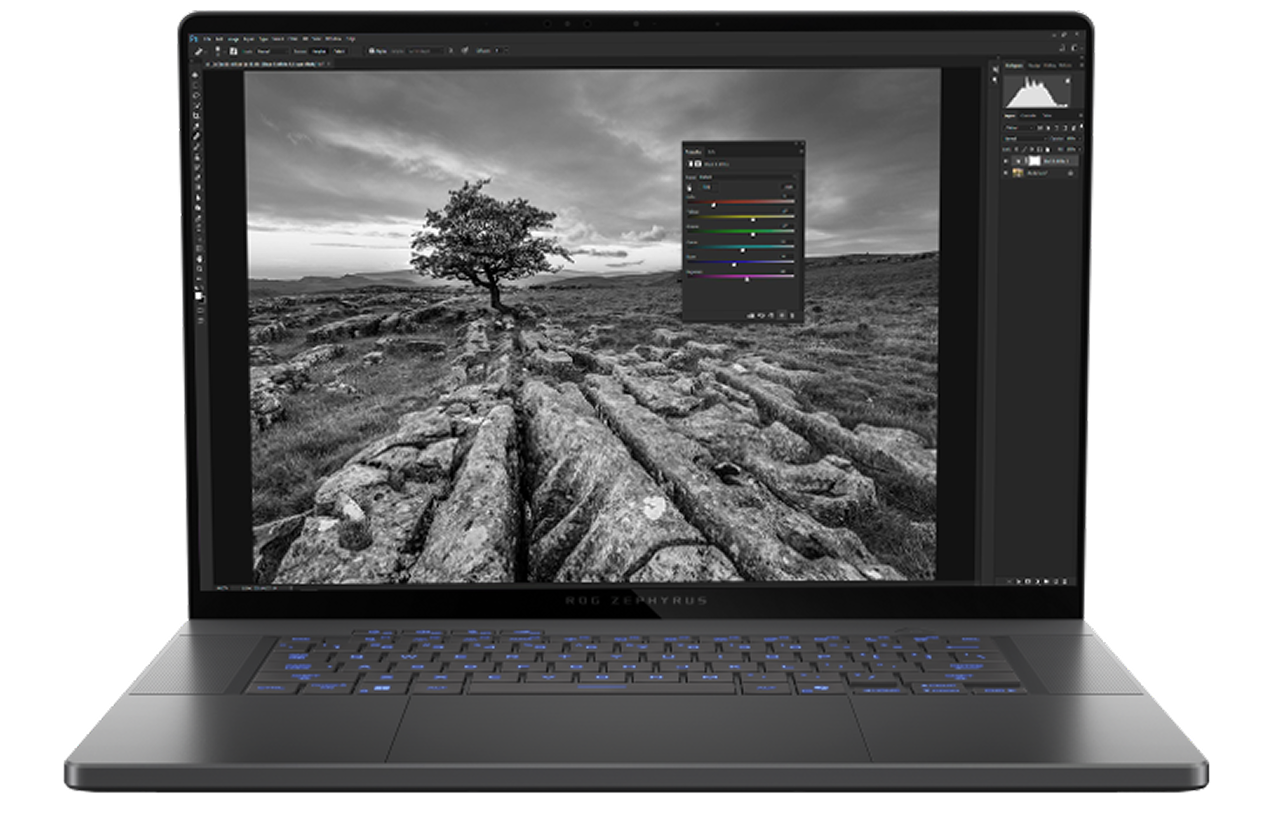Click the Black & White layer mask thumbnail
This screenshot has width=1274, height=822.
[1033, 160]
